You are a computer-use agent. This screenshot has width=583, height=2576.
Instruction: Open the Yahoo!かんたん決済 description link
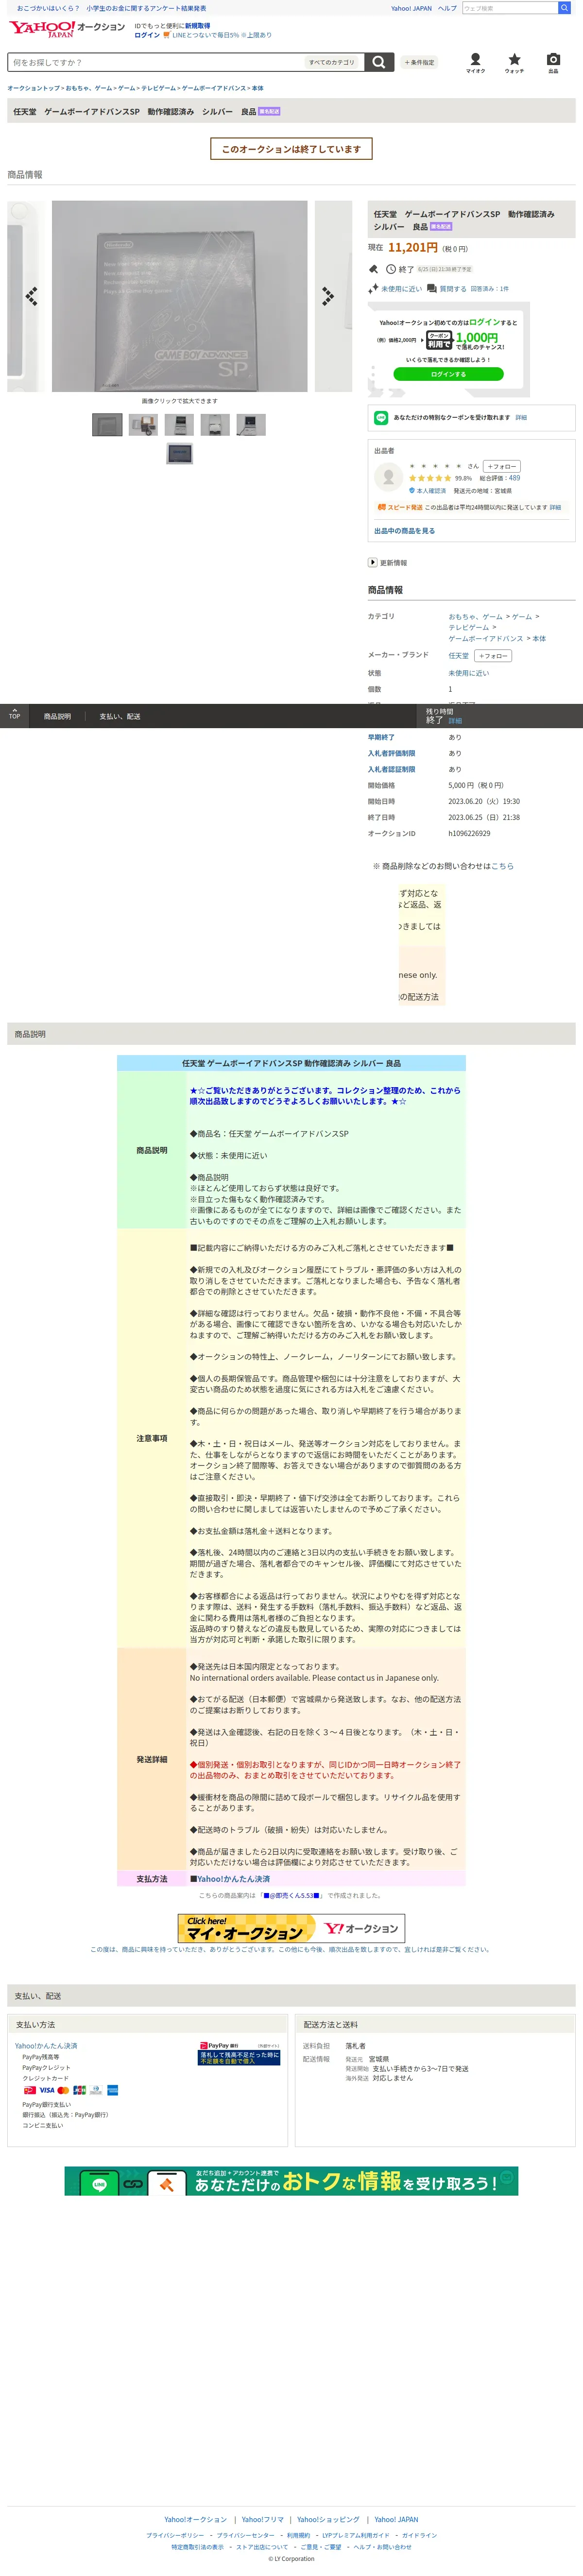click(233, 1879)
